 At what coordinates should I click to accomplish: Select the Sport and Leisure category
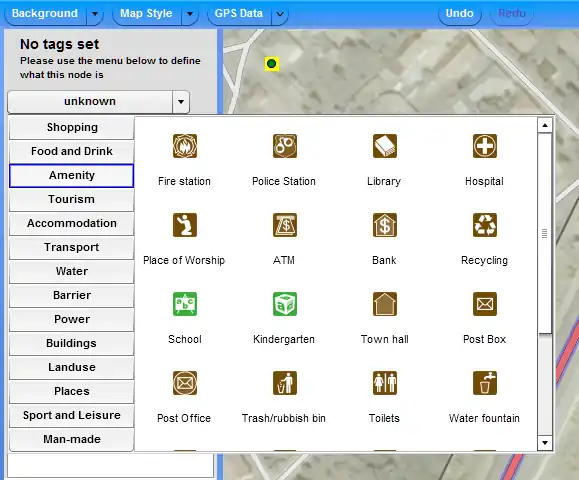(x=72, y=415)
